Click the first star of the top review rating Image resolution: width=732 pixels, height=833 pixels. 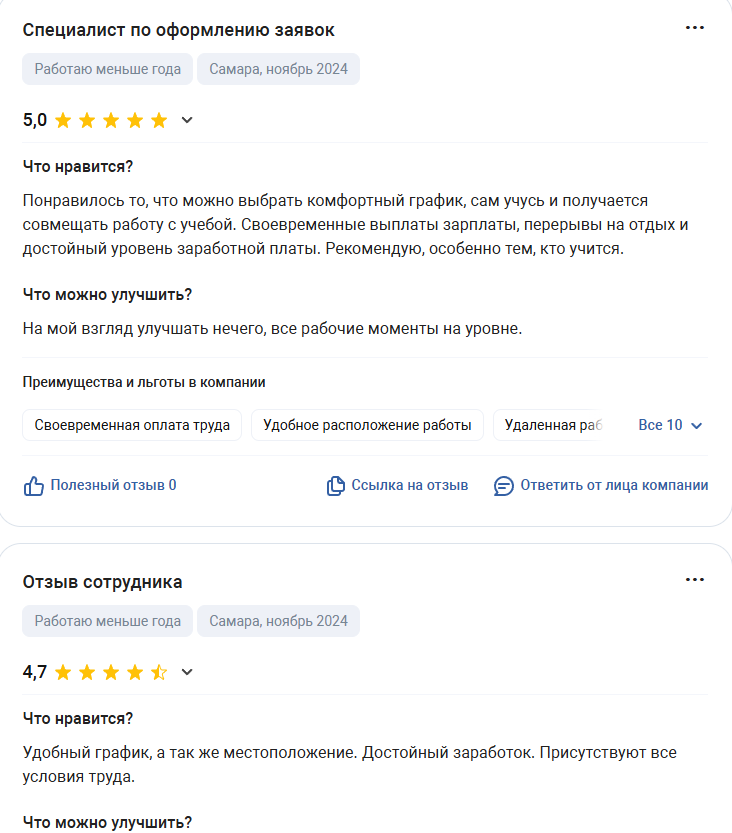pos(63,120)
